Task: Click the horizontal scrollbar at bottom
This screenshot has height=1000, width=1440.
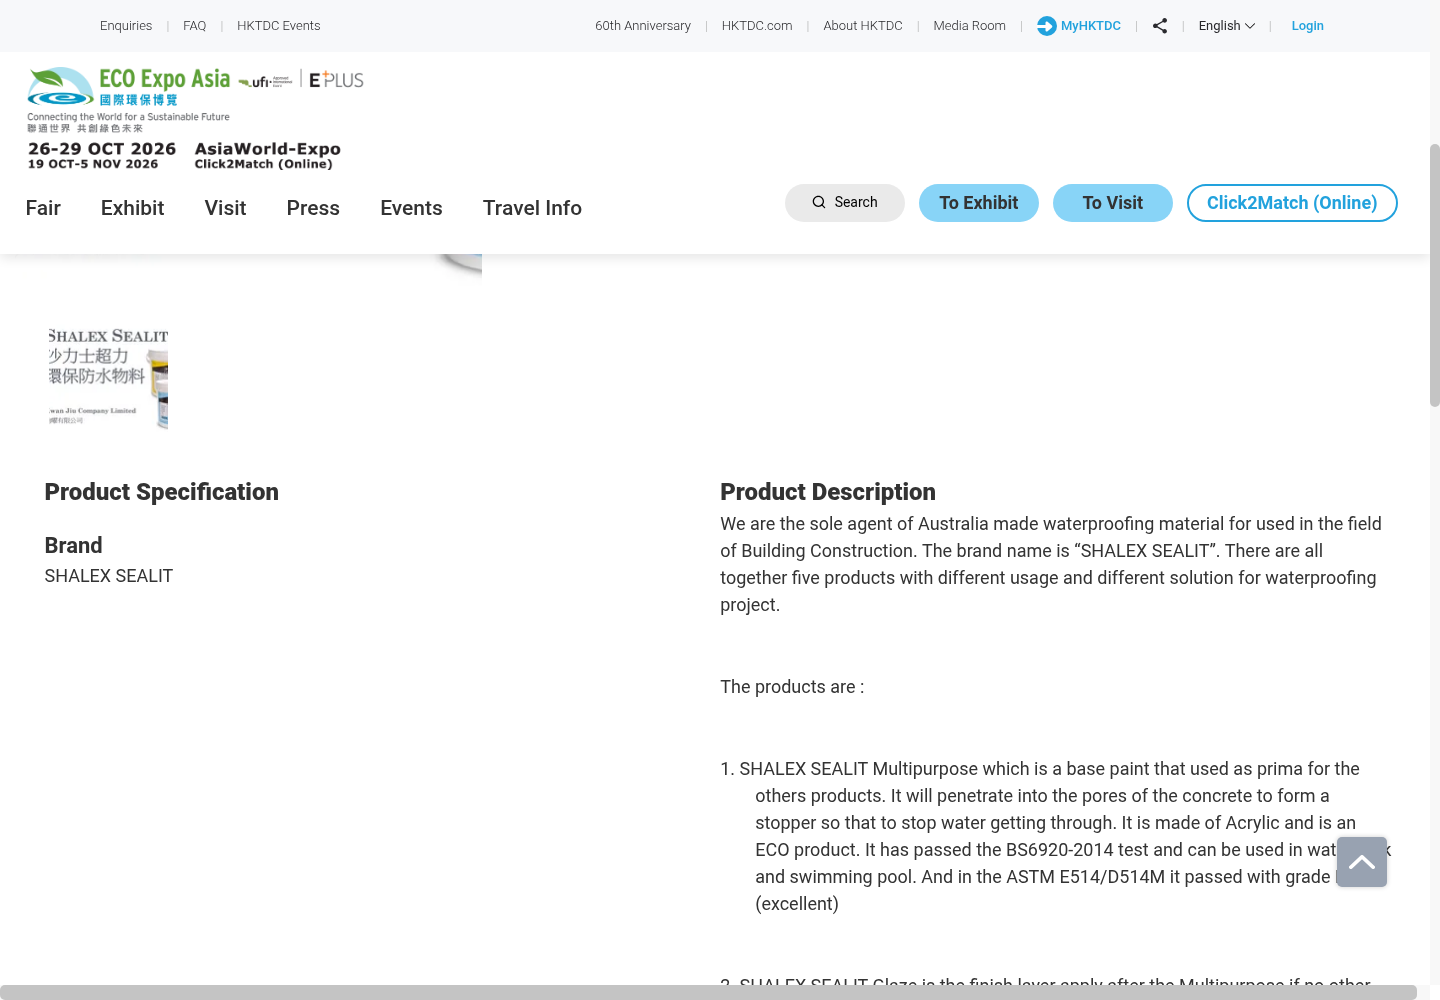Action: (x=708, y=992)
